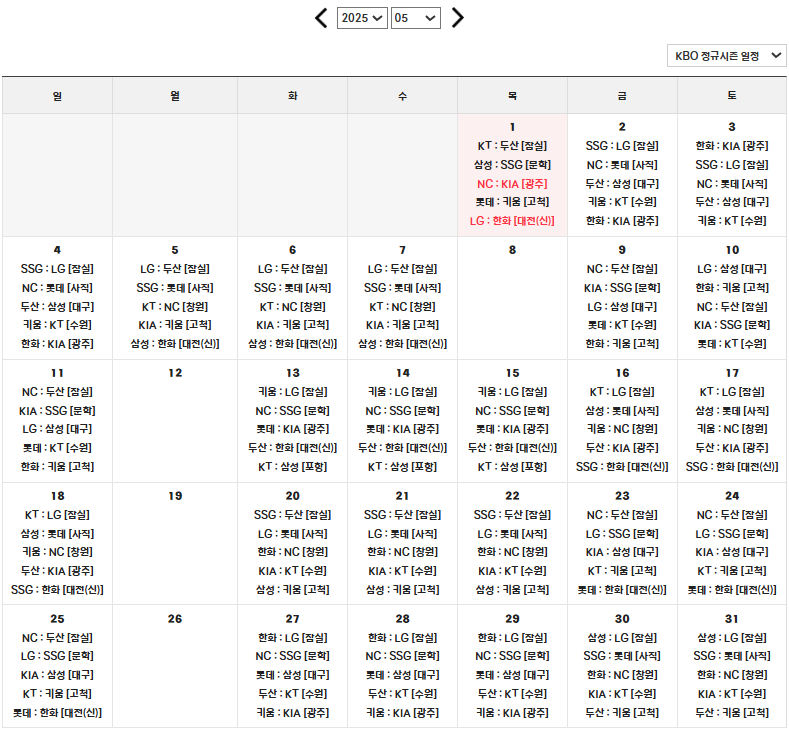Select 키움 : NC [창원] on May 17

point(732,429)
